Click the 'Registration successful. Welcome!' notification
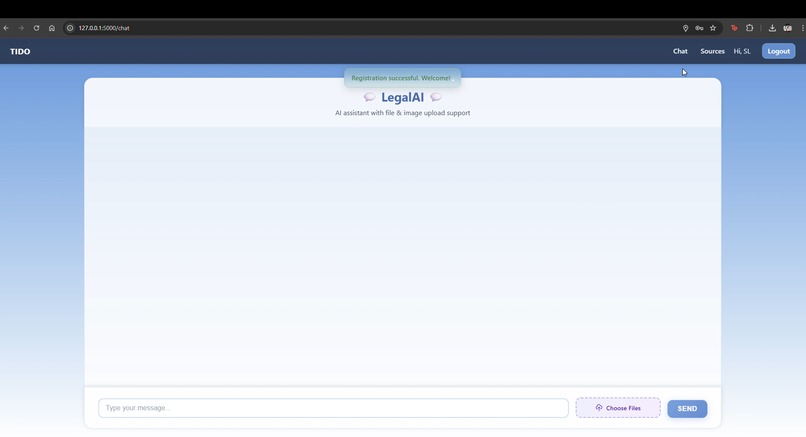Image resolution: width=806 pixels, height=437 pixels. point(402,78)
